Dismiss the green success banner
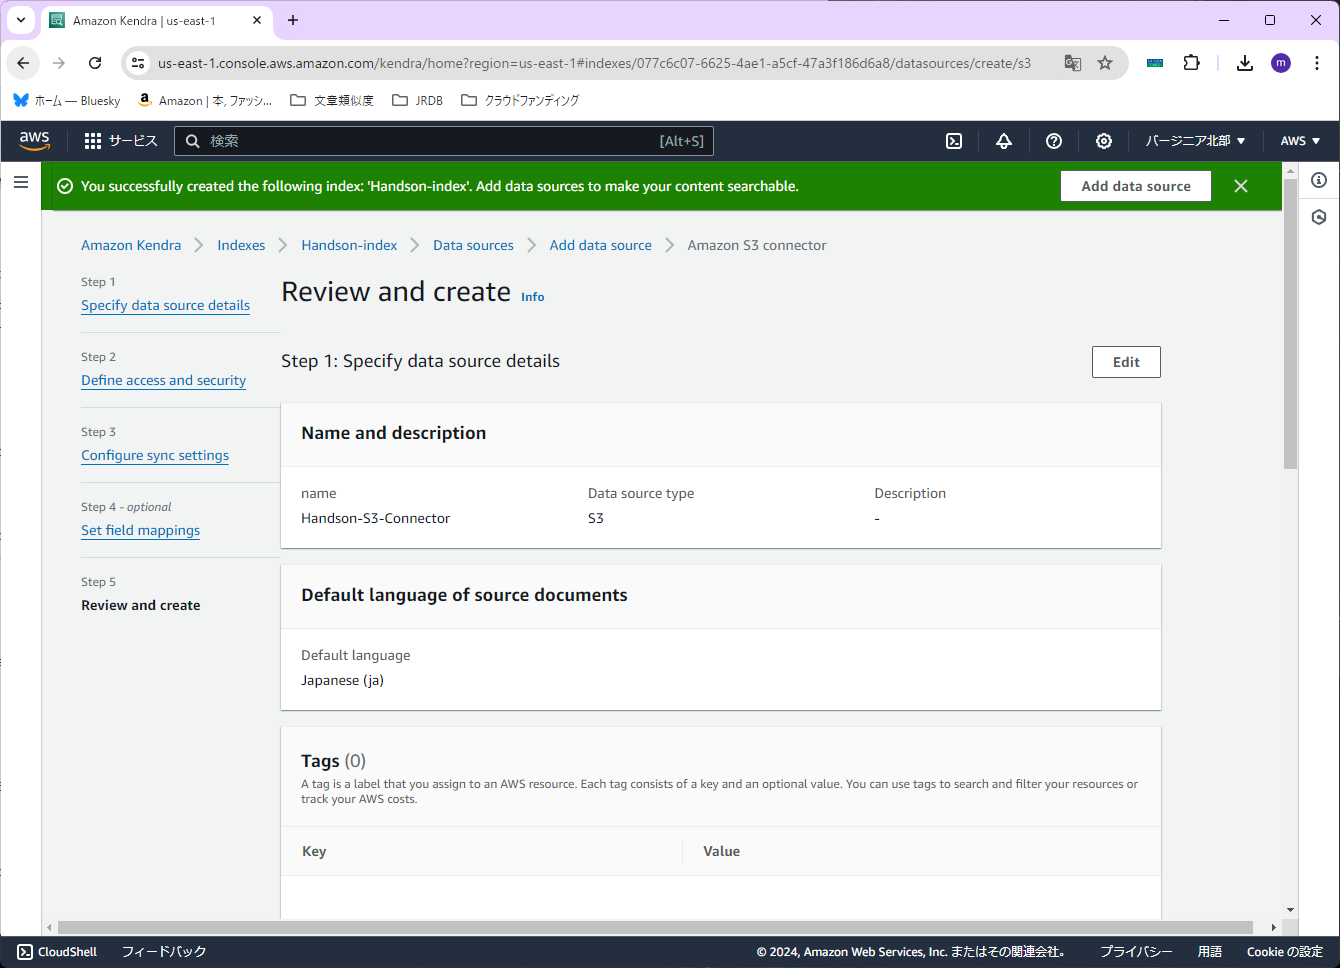 (x=1241, y=186)
